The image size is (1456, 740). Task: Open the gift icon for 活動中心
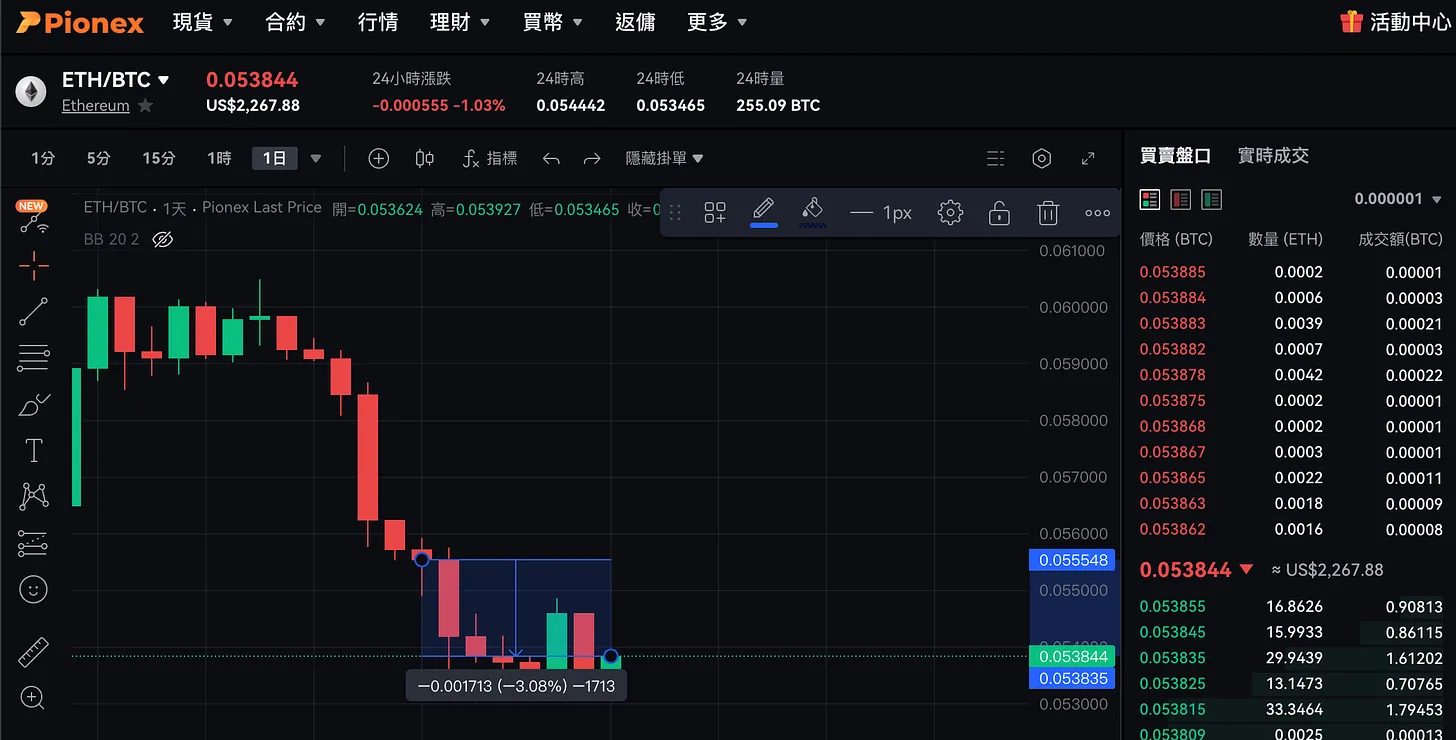(x=1352, y=22)
